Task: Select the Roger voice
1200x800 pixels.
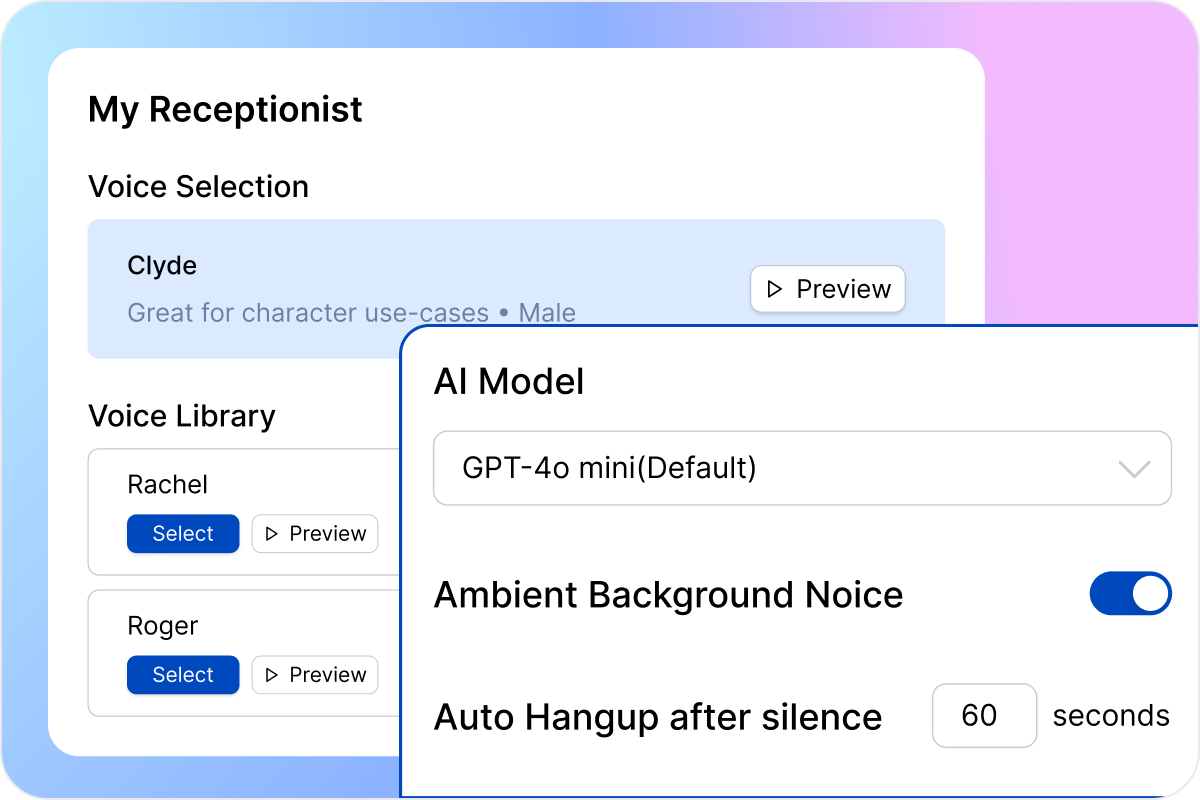Action: (183, 675)
